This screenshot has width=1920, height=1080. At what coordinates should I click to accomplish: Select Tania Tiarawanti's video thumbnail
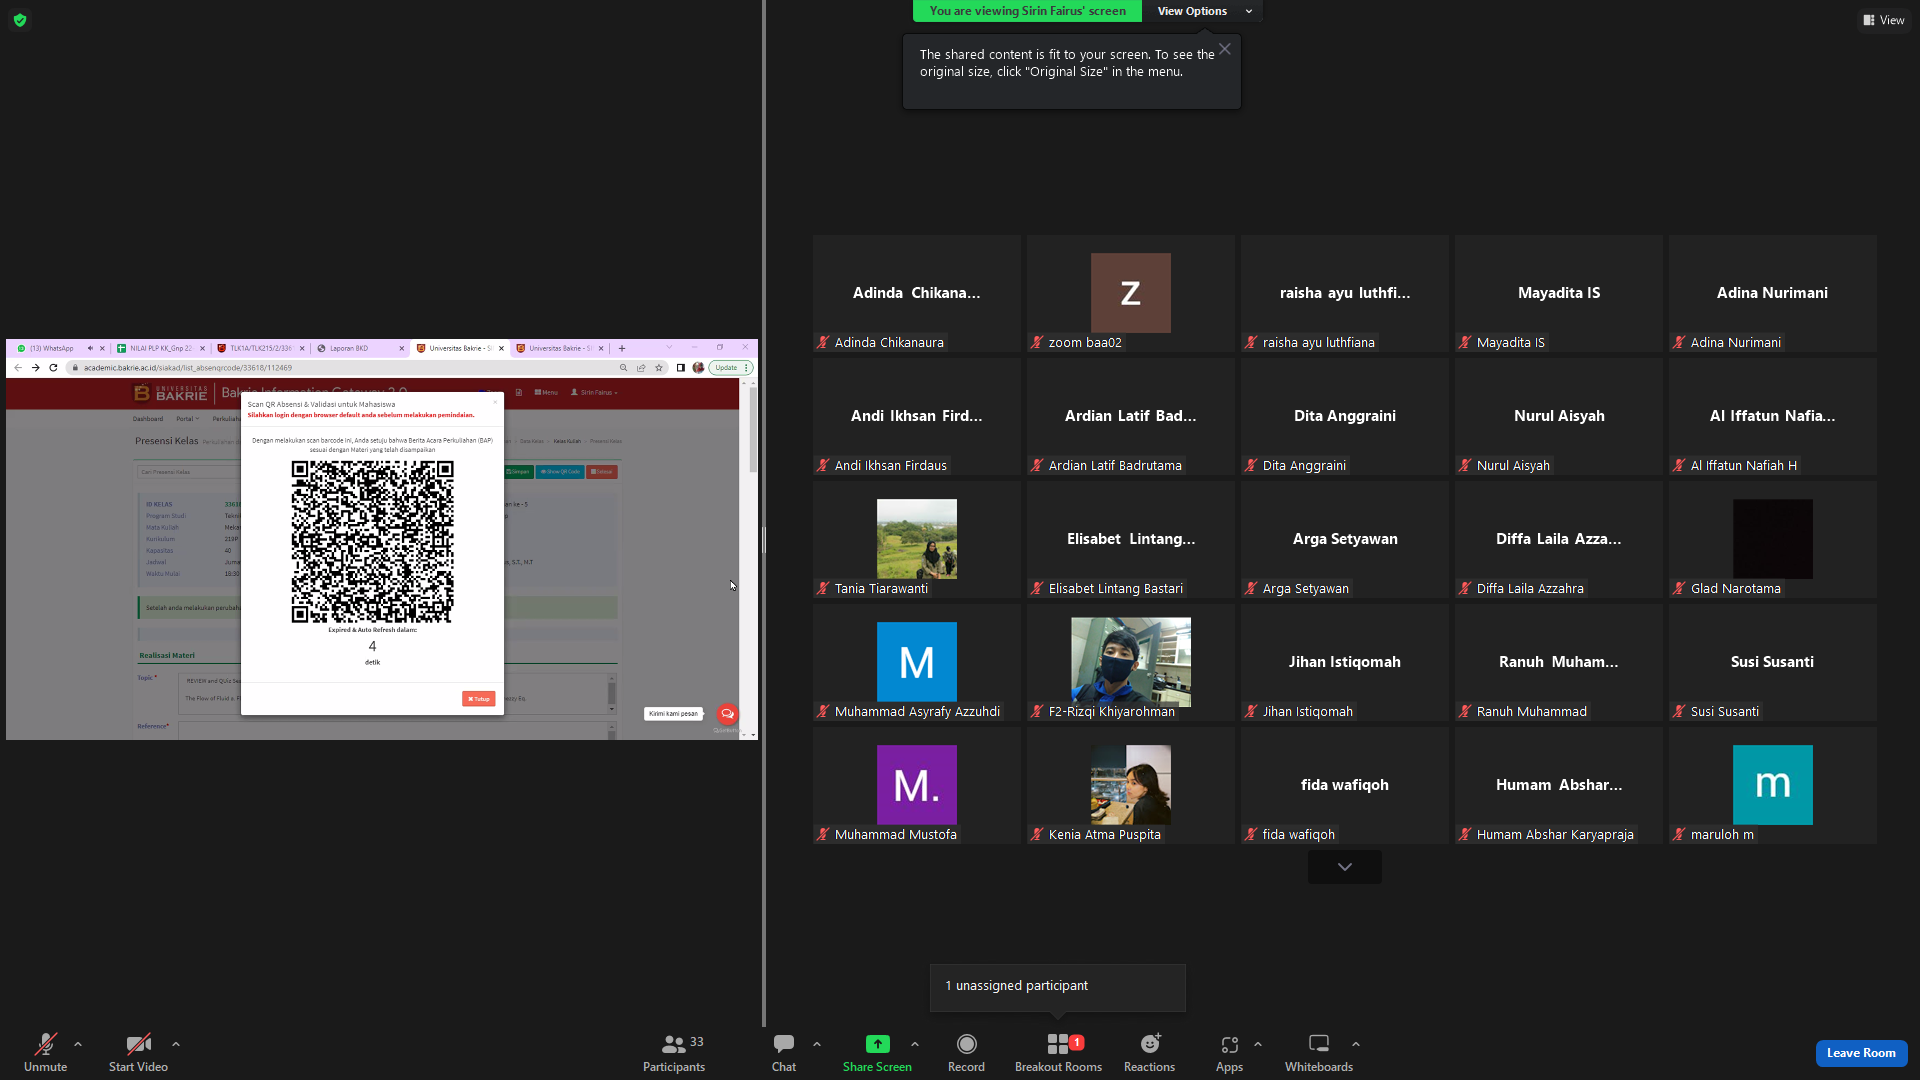tap(917, 539)
